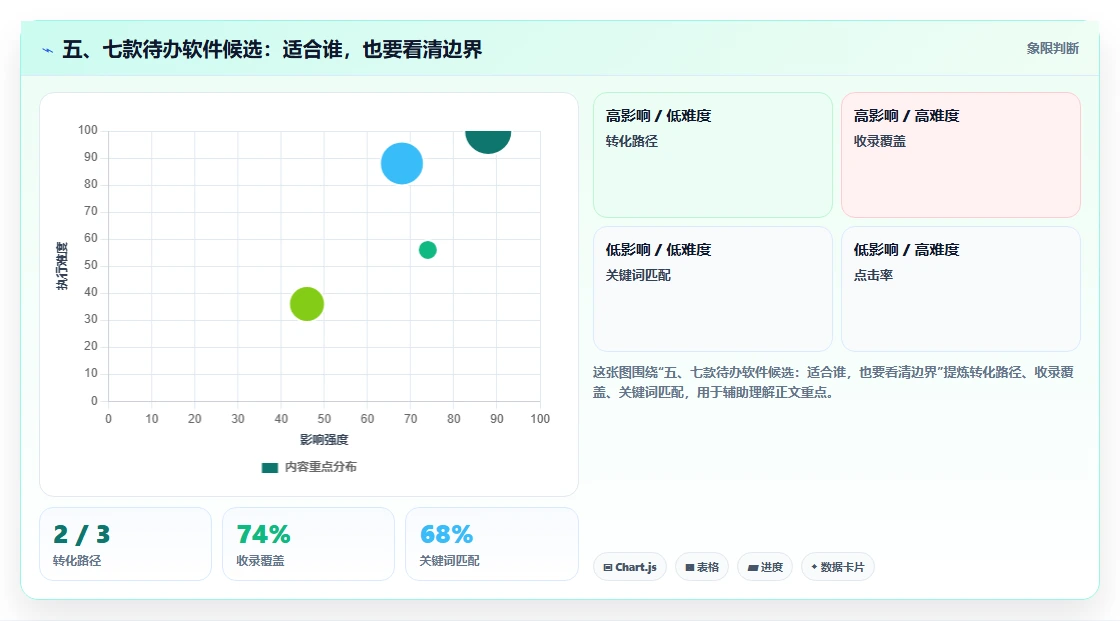
Task: Select the 高影响 / 低难度 quadrant card
Action: click(x=713, y=154)
